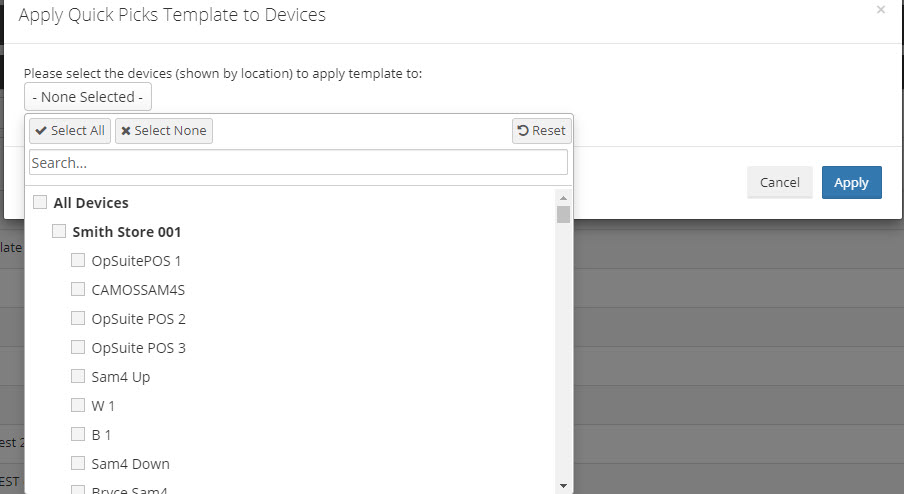Select the Sam4 Up checkbox
The width and height of the screenshot is (904, 494).
tap(78, 376)
